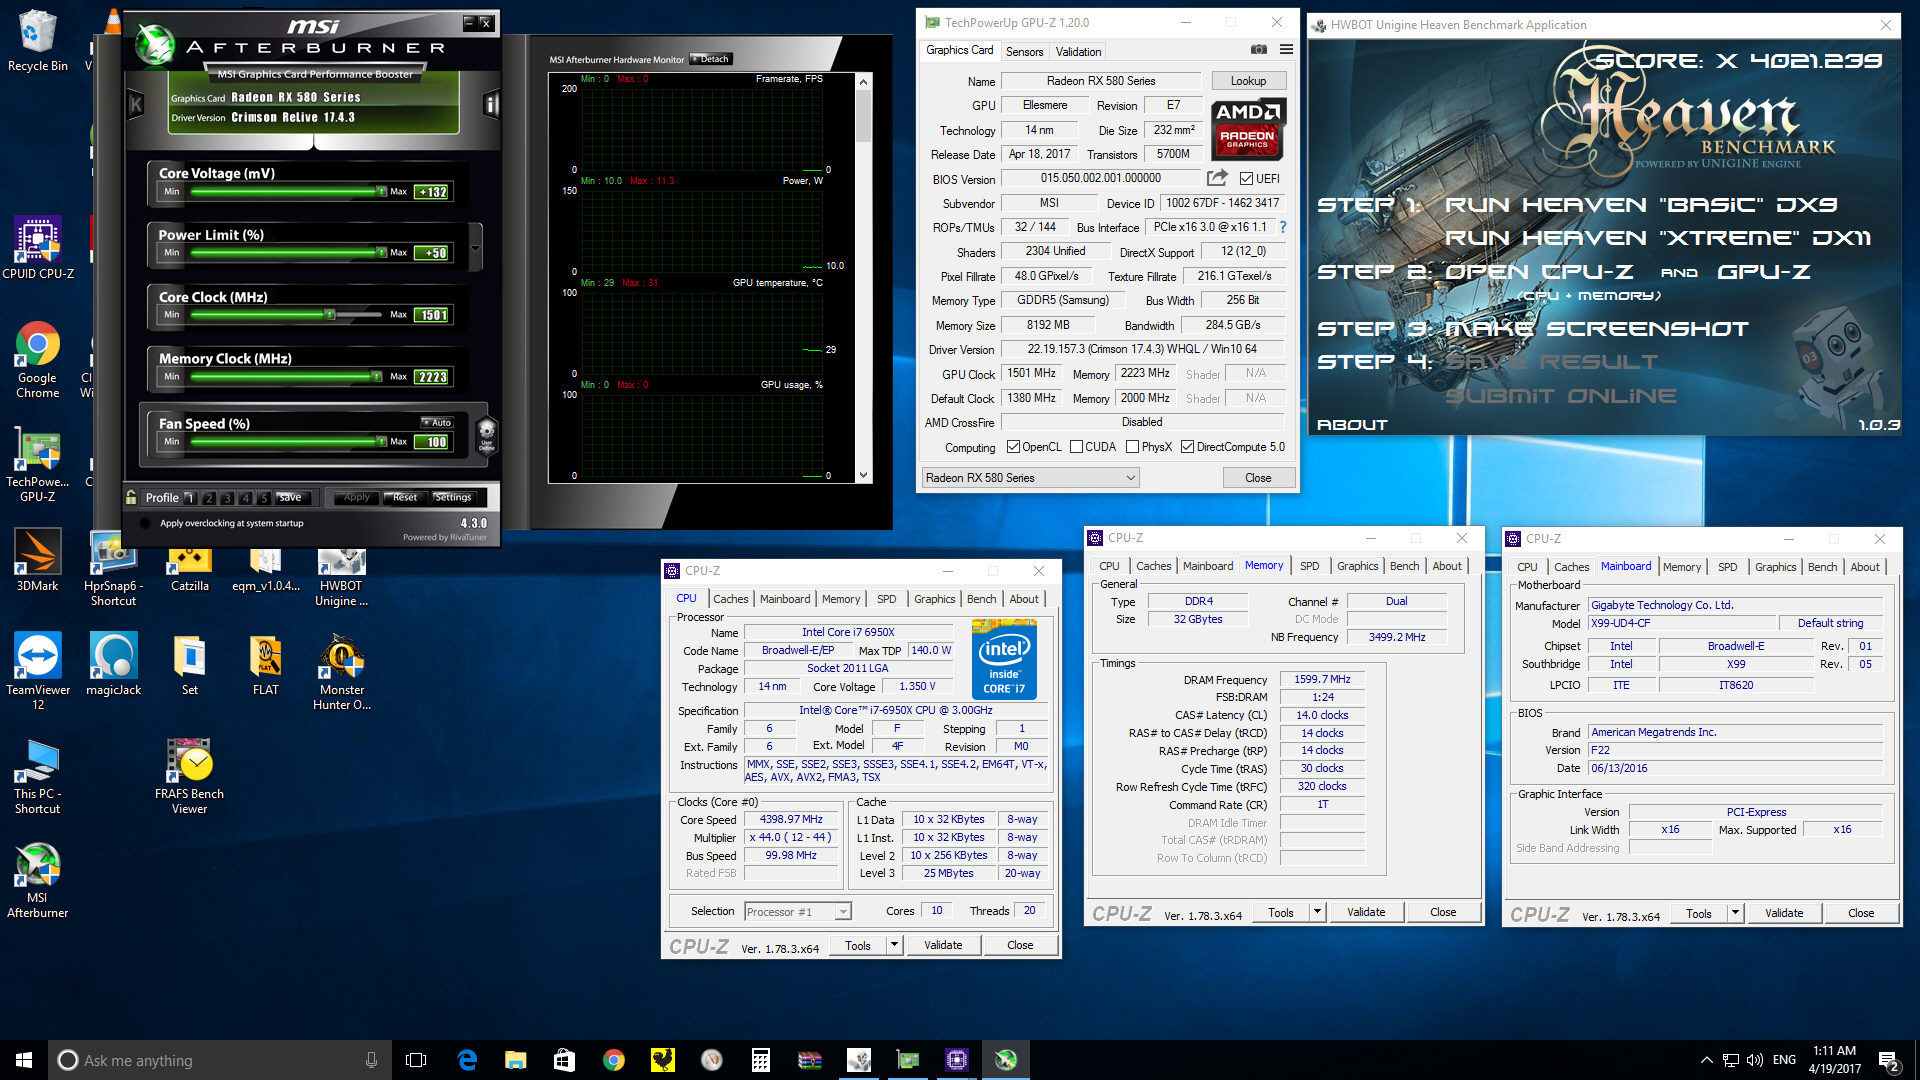The width and height of the screenshot is (1920, 1080).
Task: Click the Windows Start button
Action: [24, 1060]
